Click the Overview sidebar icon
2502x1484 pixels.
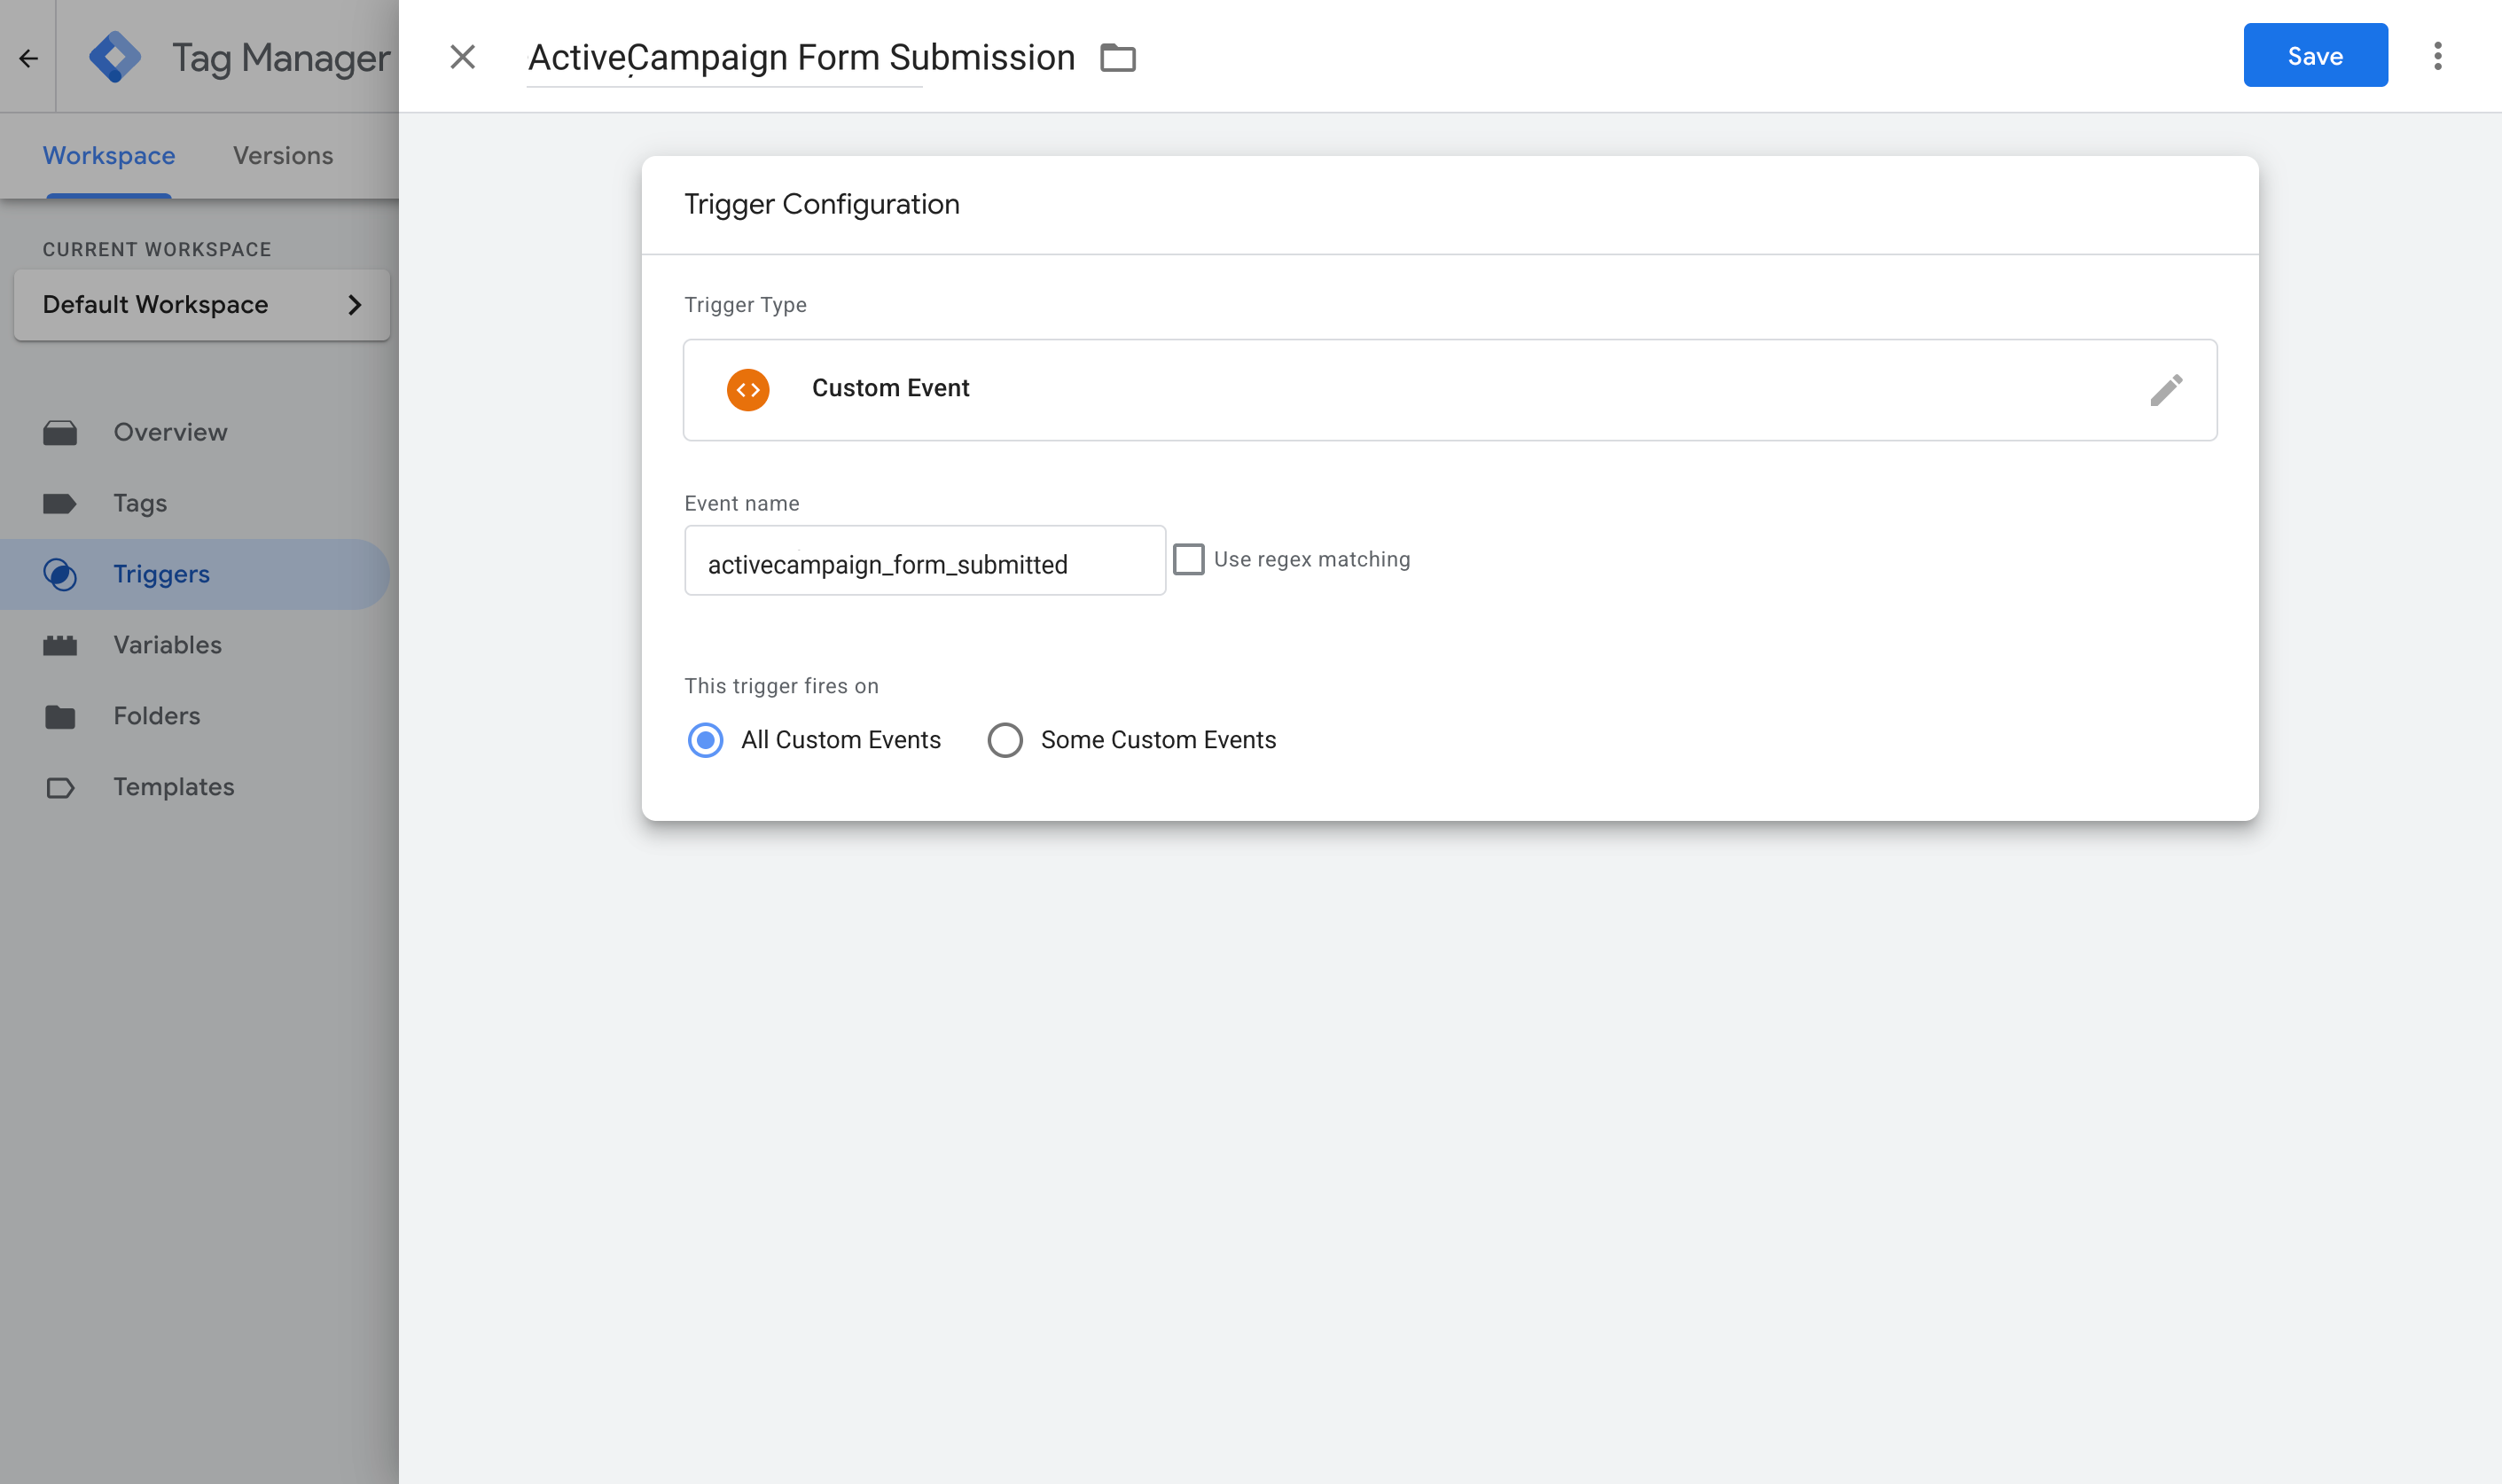pyautogui.click(x=60, y=432)
